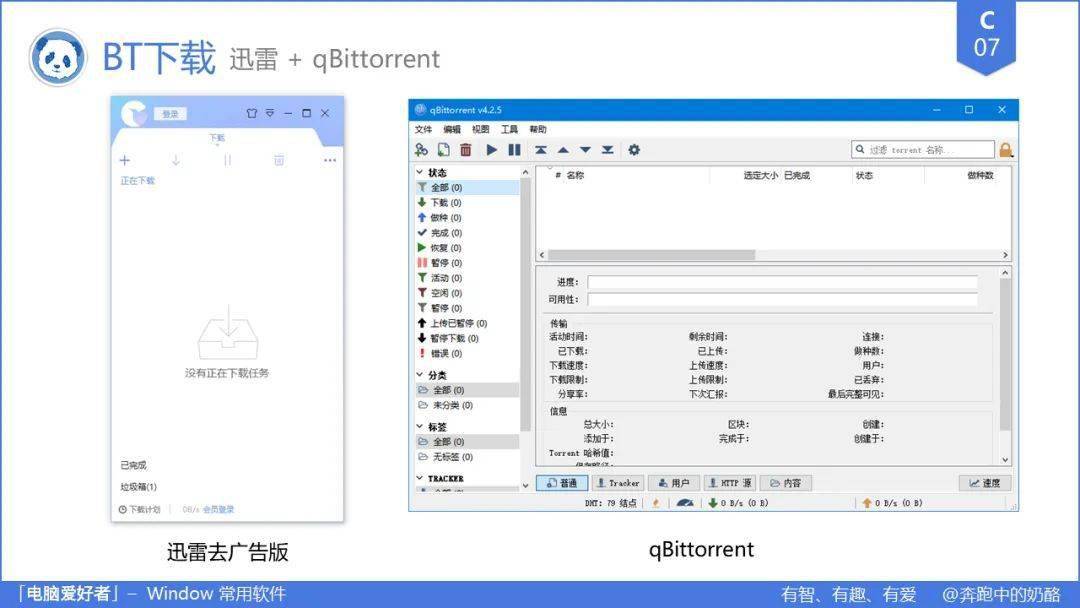
Task: Switch to HTTP 源 tab
Action: [730, 483]
